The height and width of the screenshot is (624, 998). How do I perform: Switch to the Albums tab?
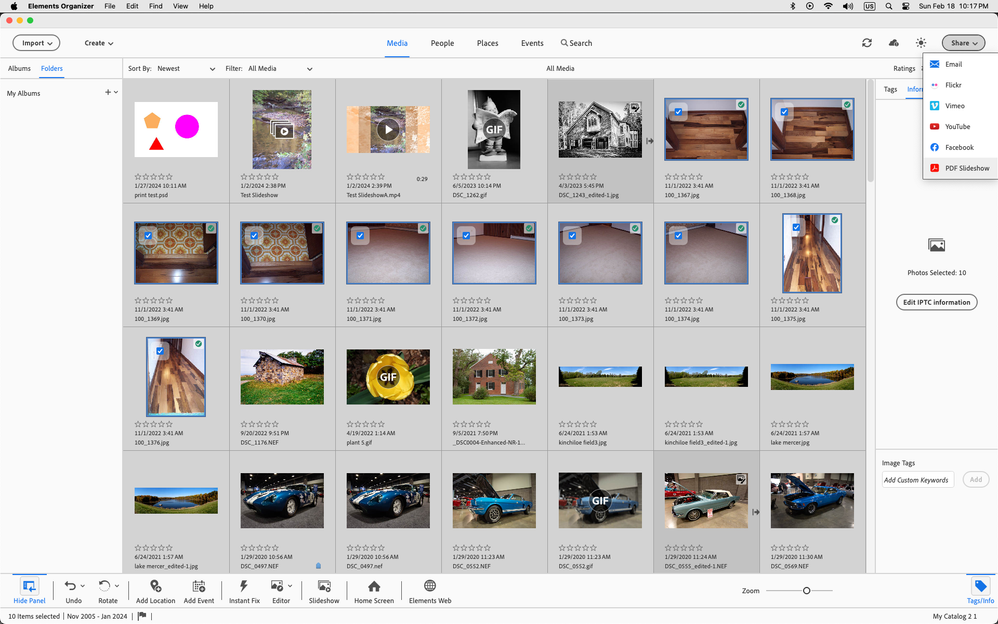[19, 68]
